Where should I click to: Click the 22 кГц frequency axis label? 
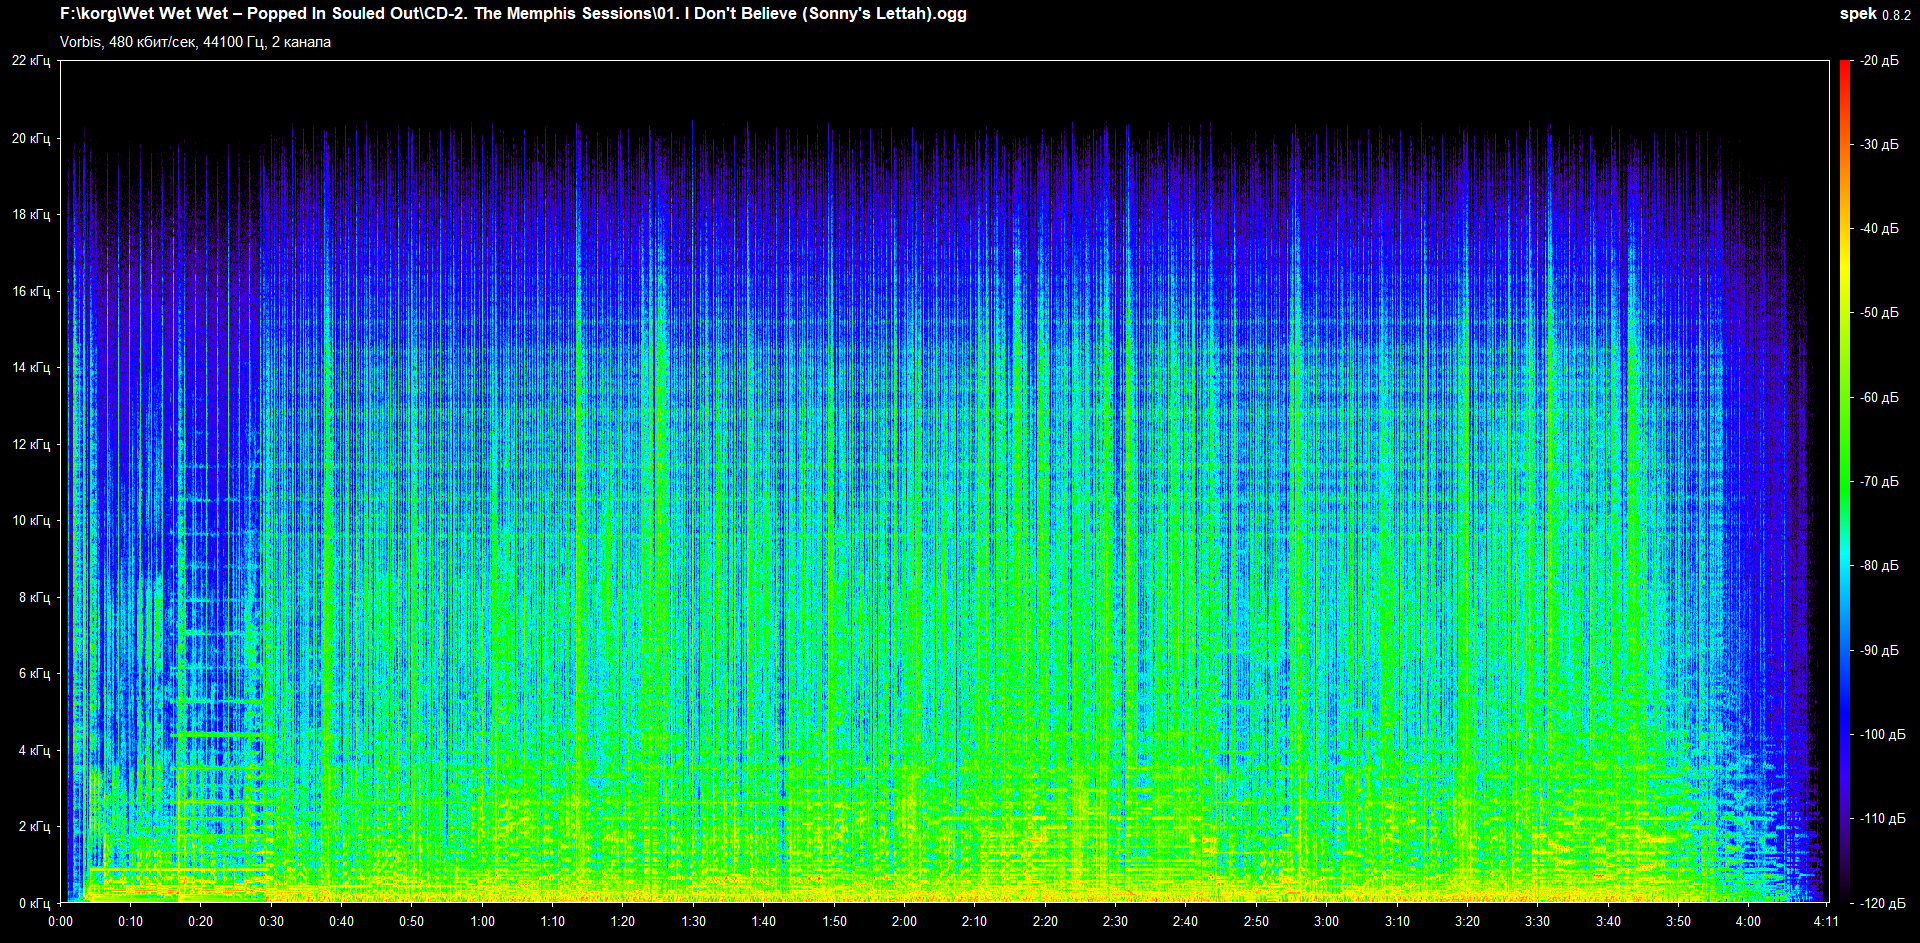(x=31, y=61)
